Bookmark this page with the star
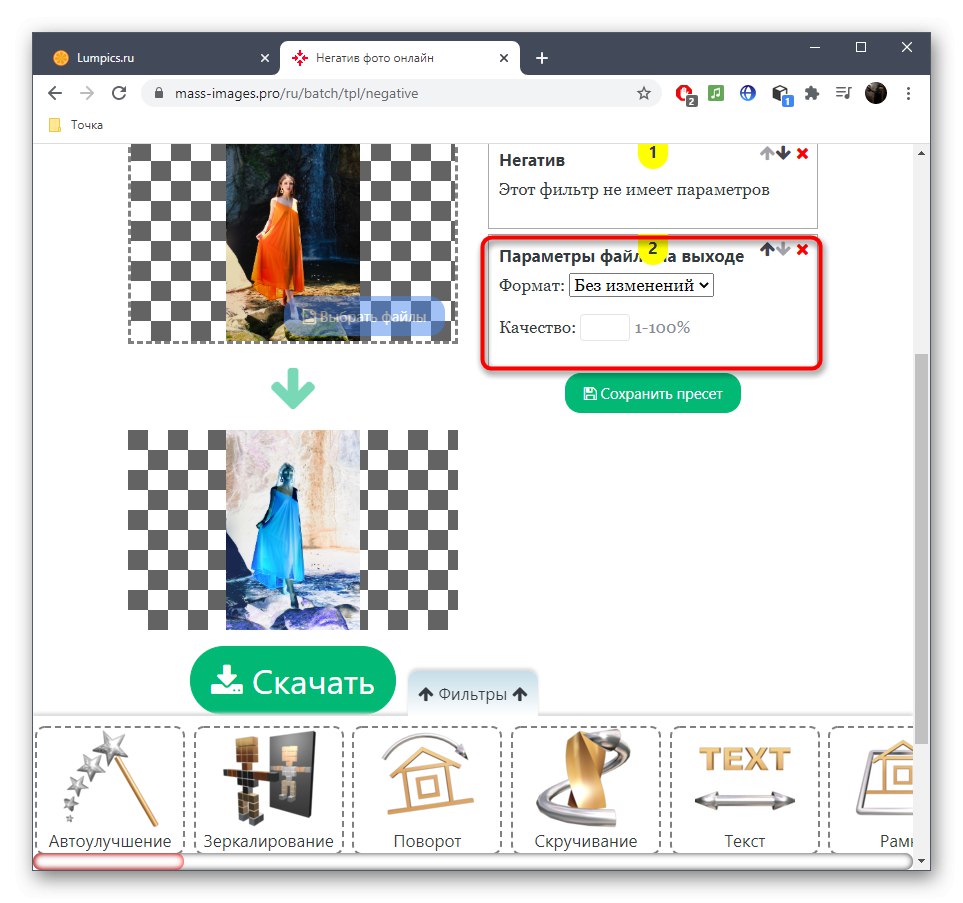Viewport: 963px width, 903px height. (644, 93)
